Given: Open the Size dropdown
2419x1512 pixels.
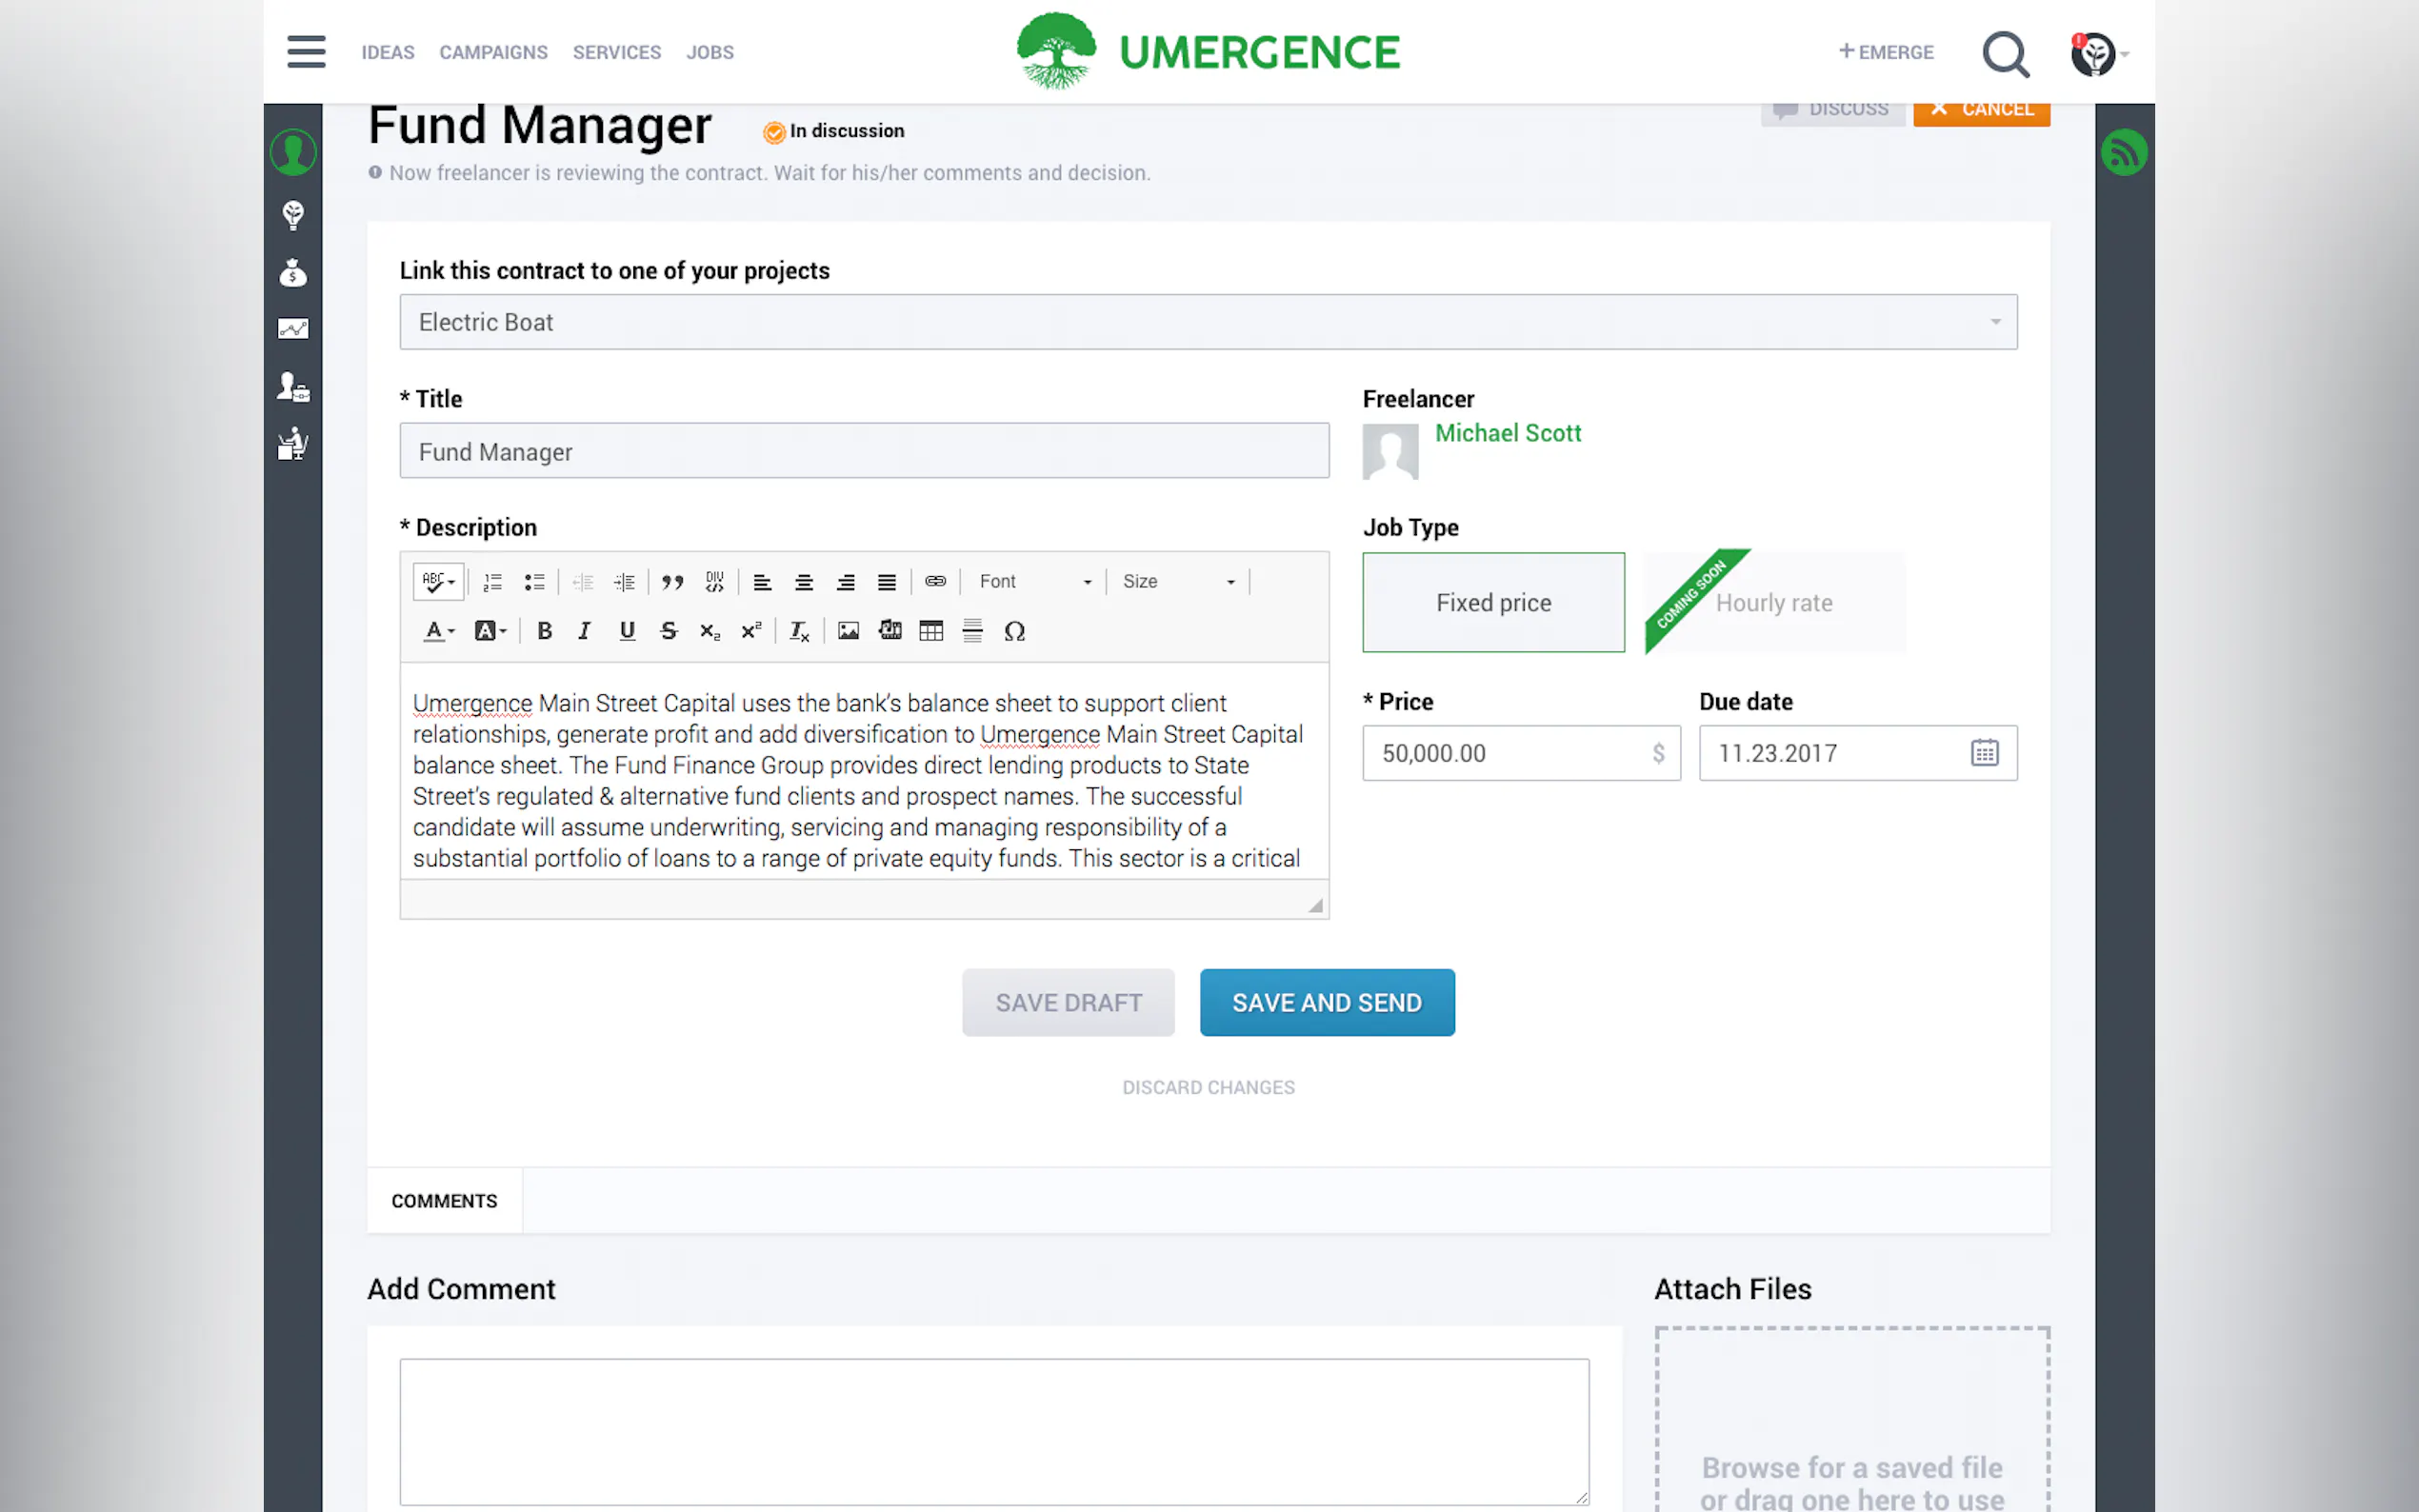Looking at the screenshot, I should (x=1178, y=581).
